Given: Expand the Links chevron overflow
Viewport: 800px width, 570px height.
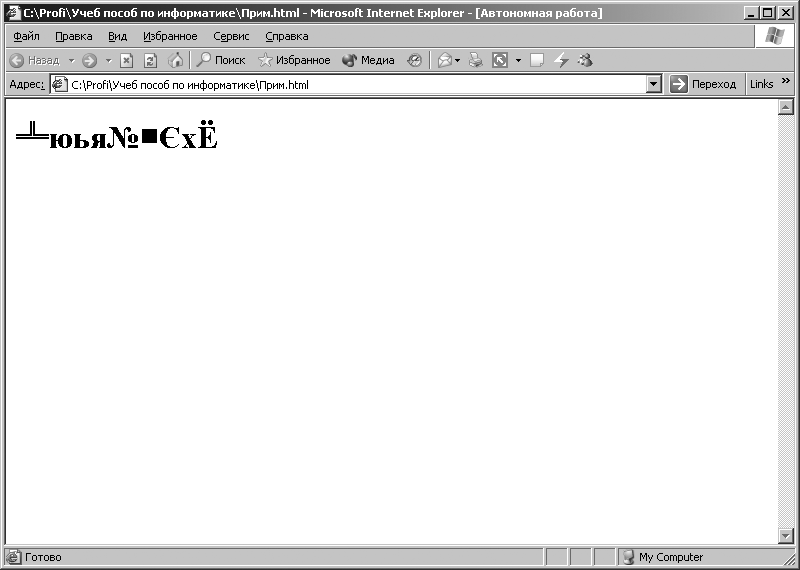Looking at the screenshot, I should point(786,81).
